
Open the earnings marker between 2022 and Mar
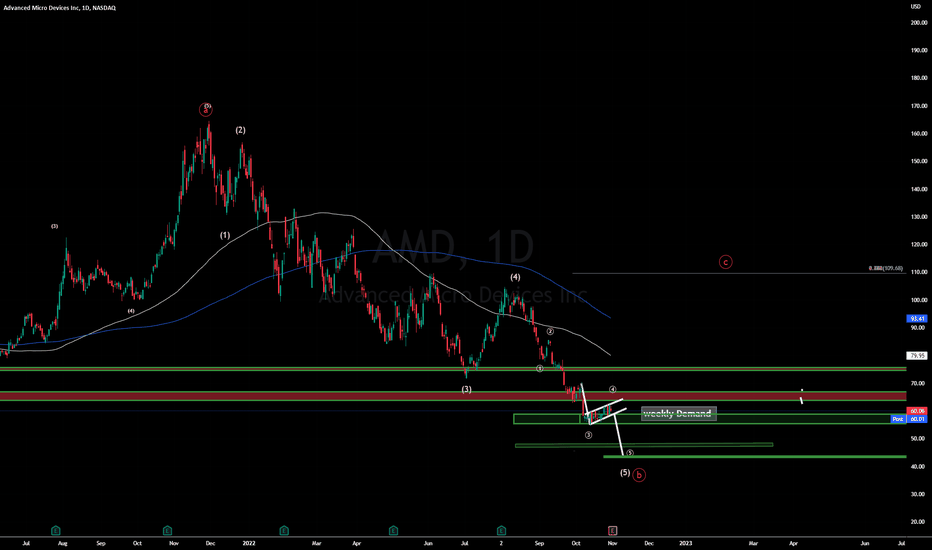tap(284, 530)
